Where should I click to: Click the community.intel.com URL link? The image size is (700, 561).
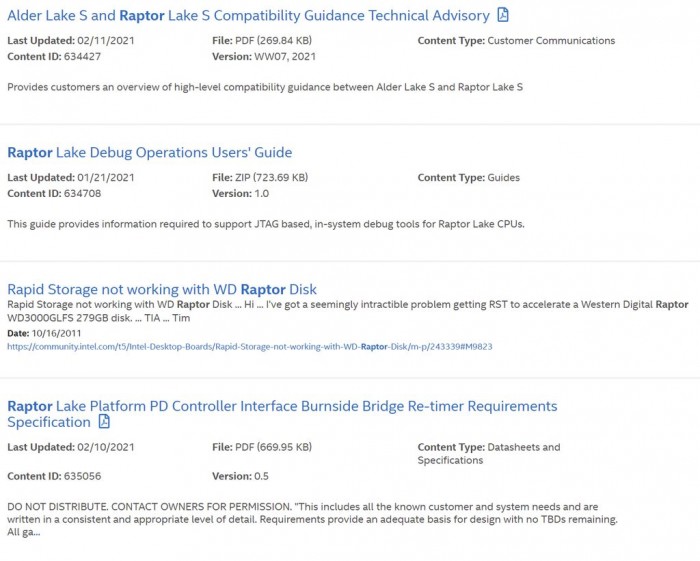249,347
